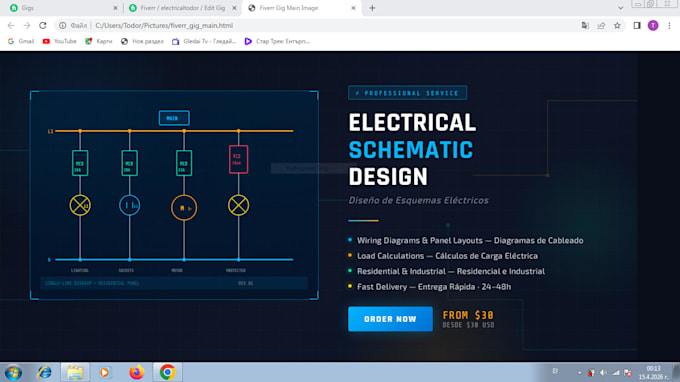Reload the current page
The image size is (680, 382).
pos(42,26)
